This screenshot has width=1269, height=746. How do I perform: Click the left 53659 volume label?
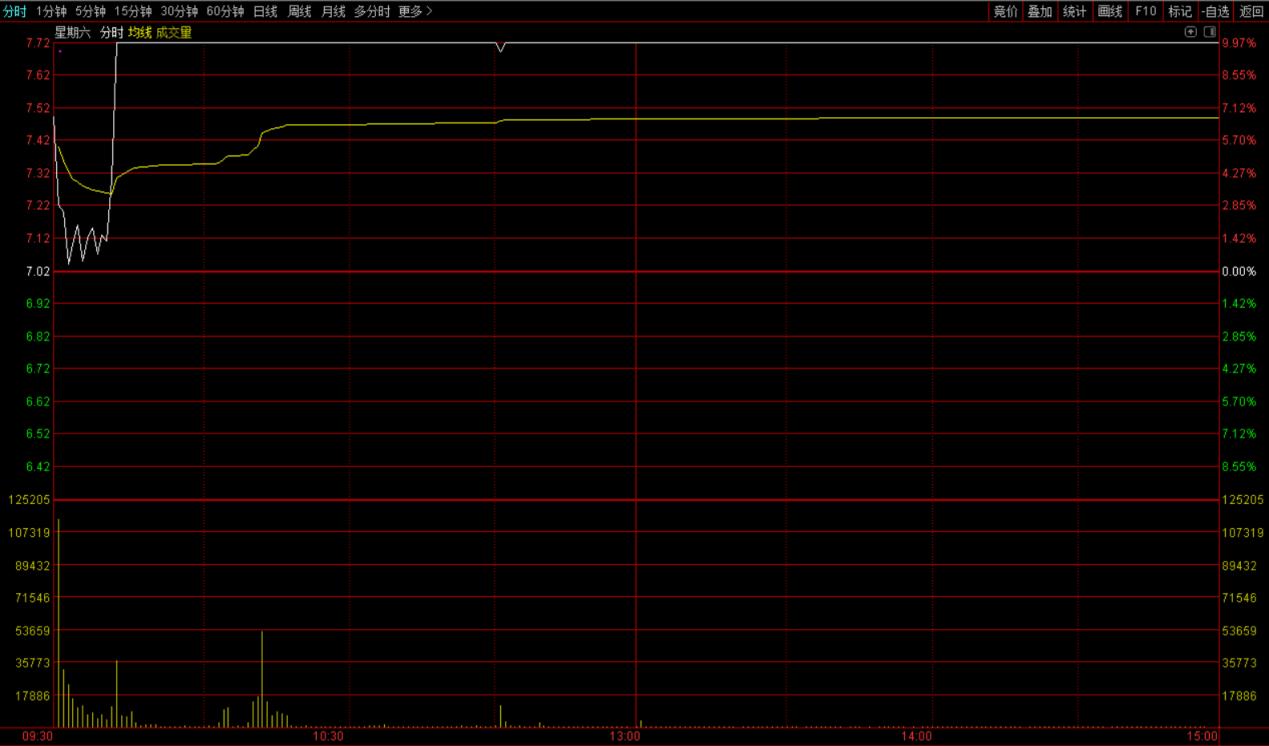(x=34, y=631)
